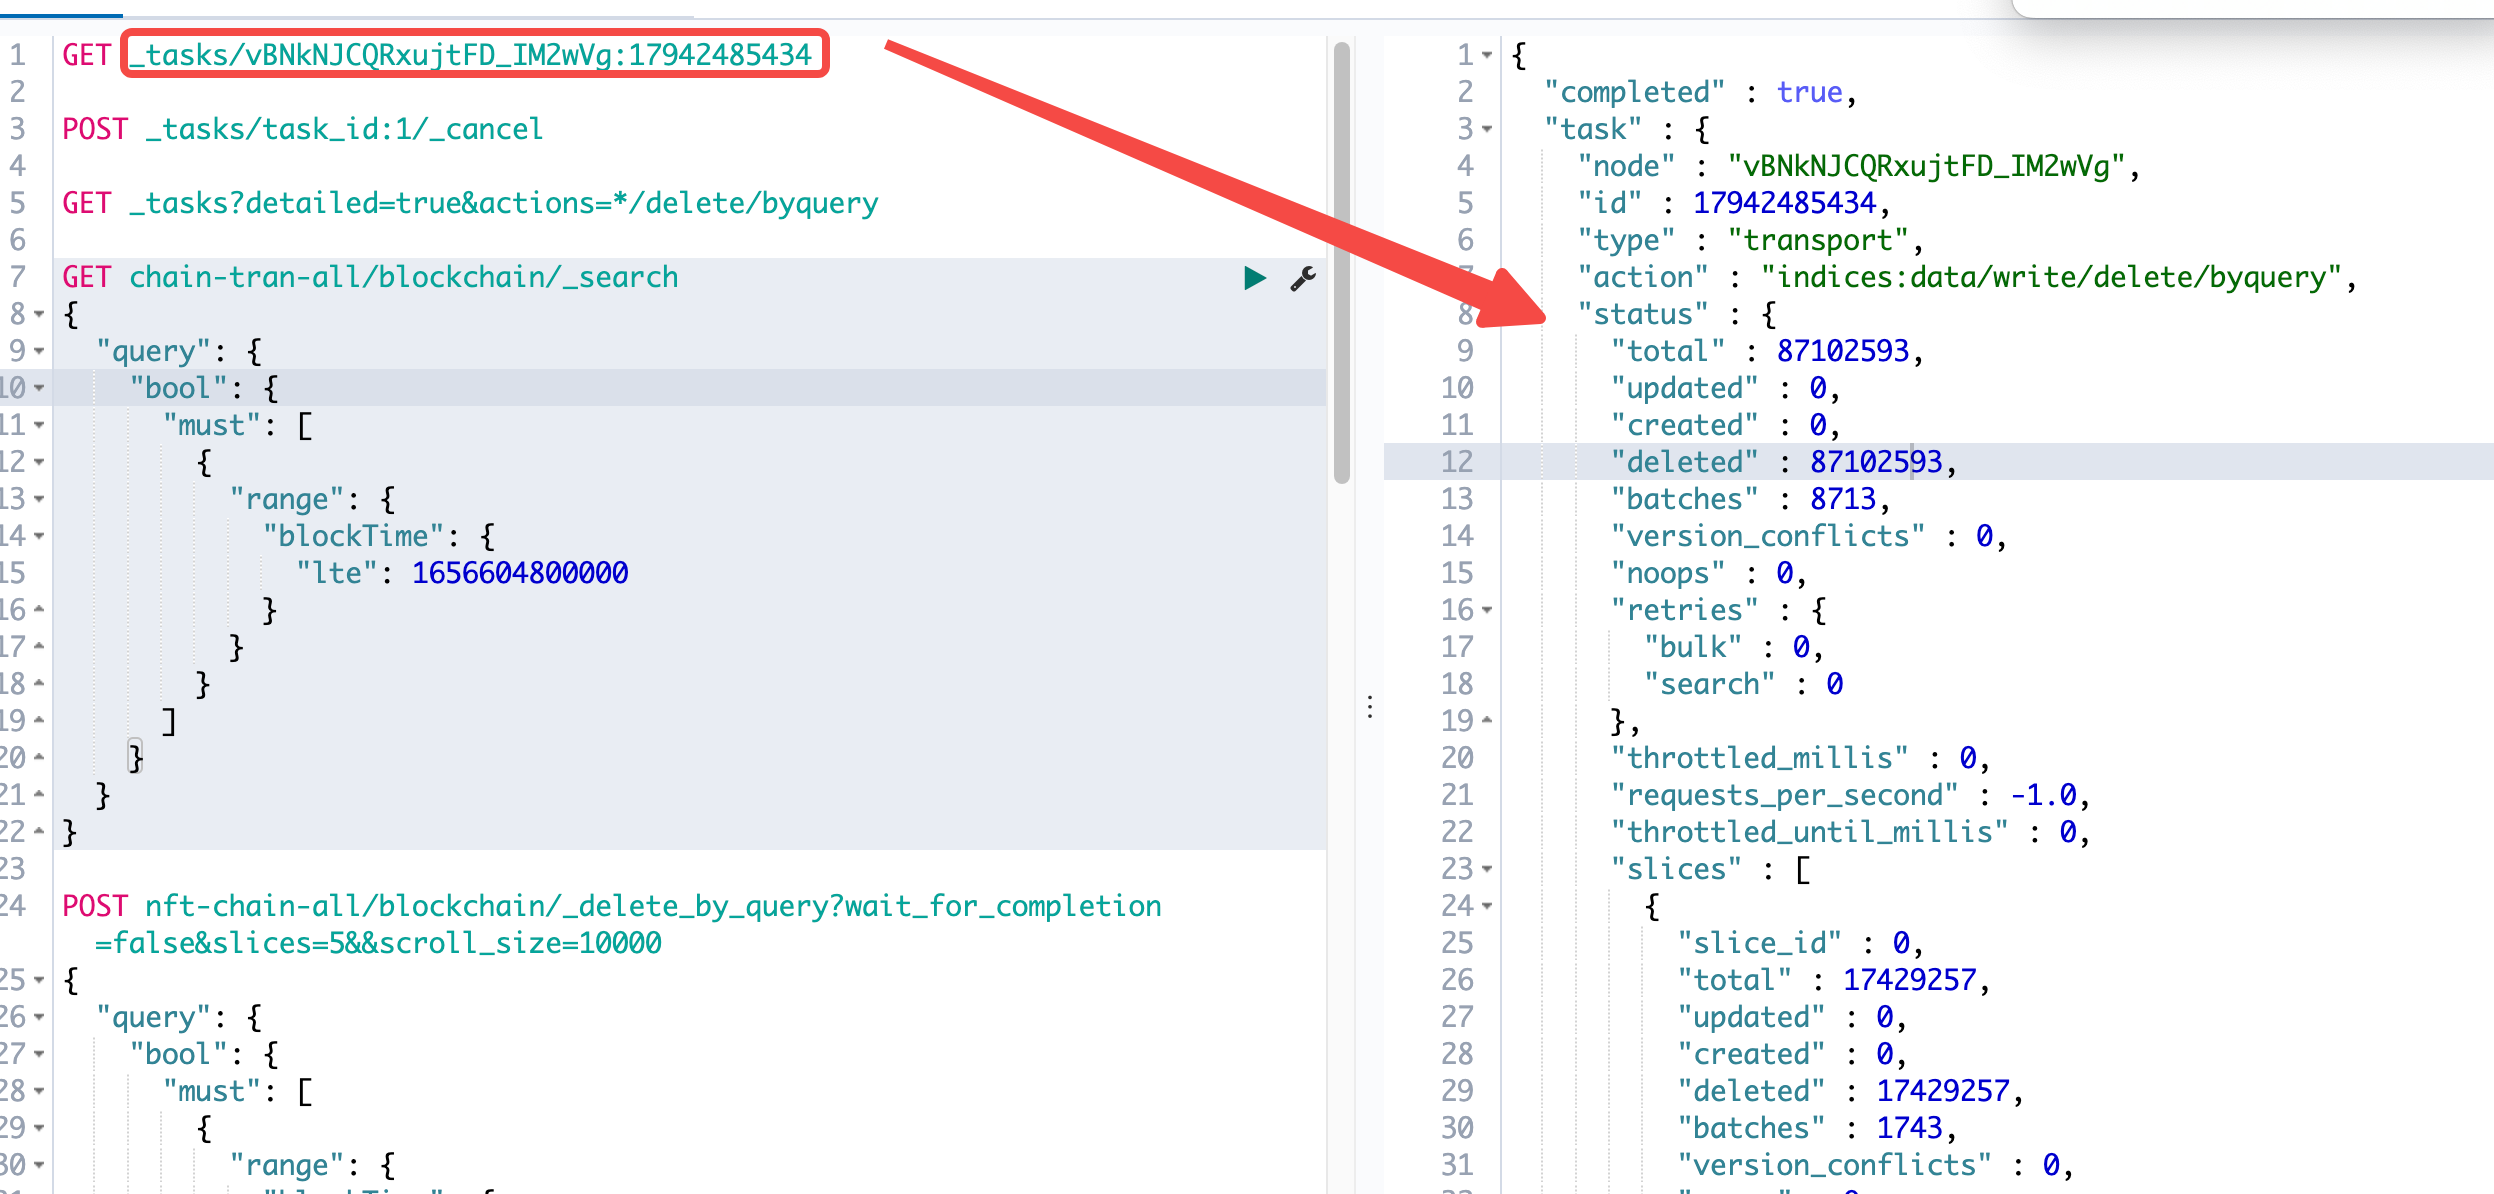Collapse the "range" fold arrow on line 13
This screenshot has width=2494, height=1194.
click(39, 499)
